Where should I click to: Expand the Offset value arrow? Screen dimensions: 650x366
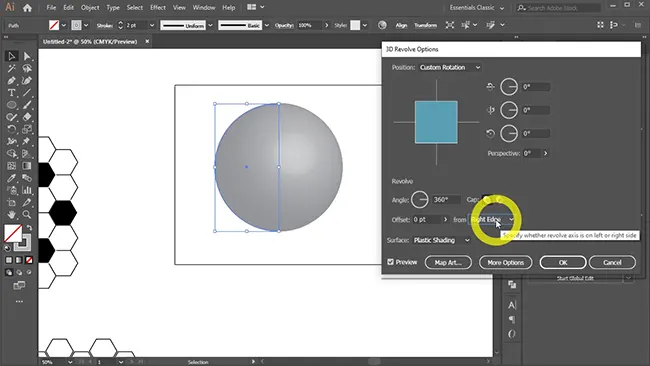click(x=445, y=219)
